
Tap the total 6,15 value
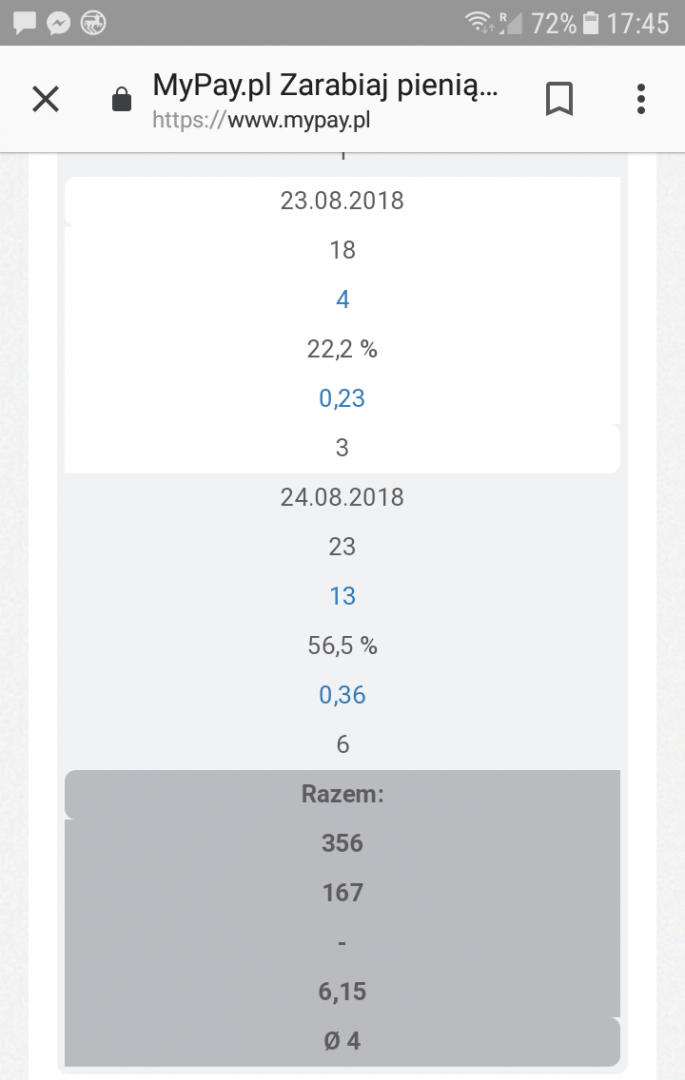(x=342, y=992)
